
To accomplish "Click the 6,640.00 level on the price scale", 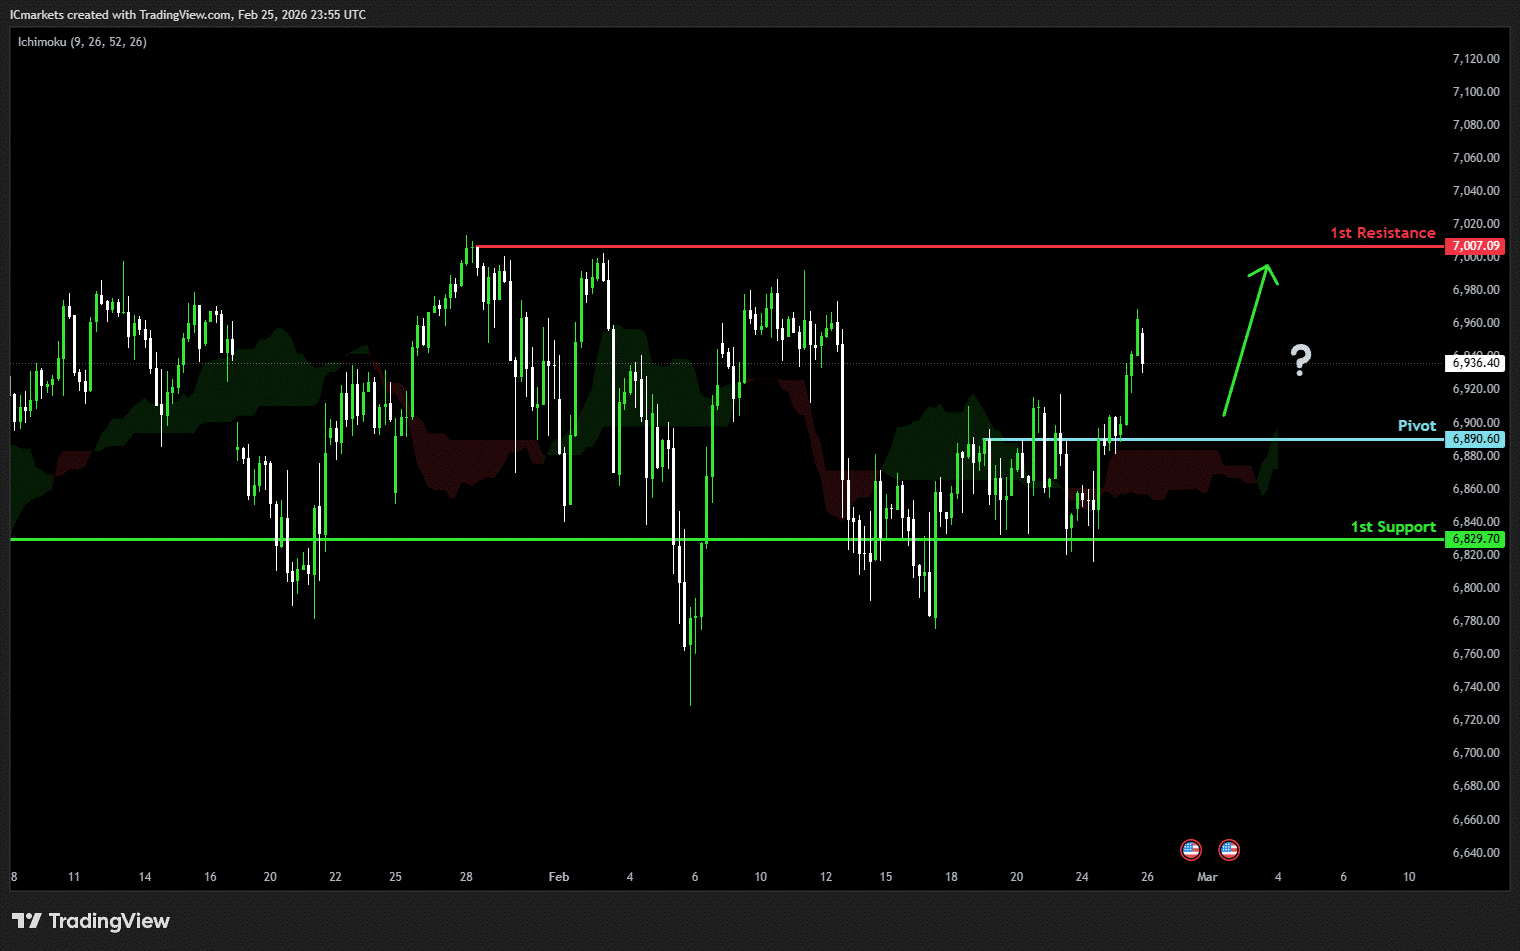I will (1475, 853).
